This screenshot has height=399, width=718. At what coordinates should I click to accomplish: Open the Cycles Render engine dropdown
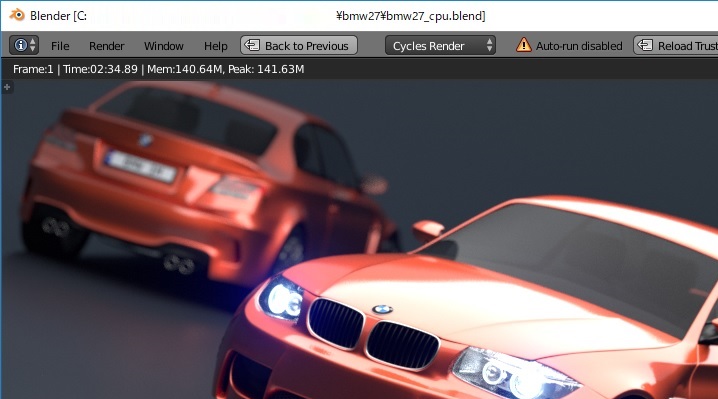440,45
